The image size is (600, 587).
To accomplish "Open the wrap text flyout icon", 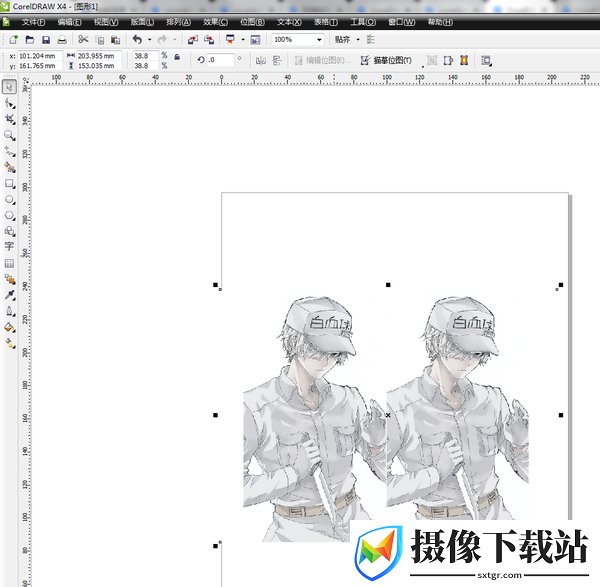I will click(x=486, y=60).
